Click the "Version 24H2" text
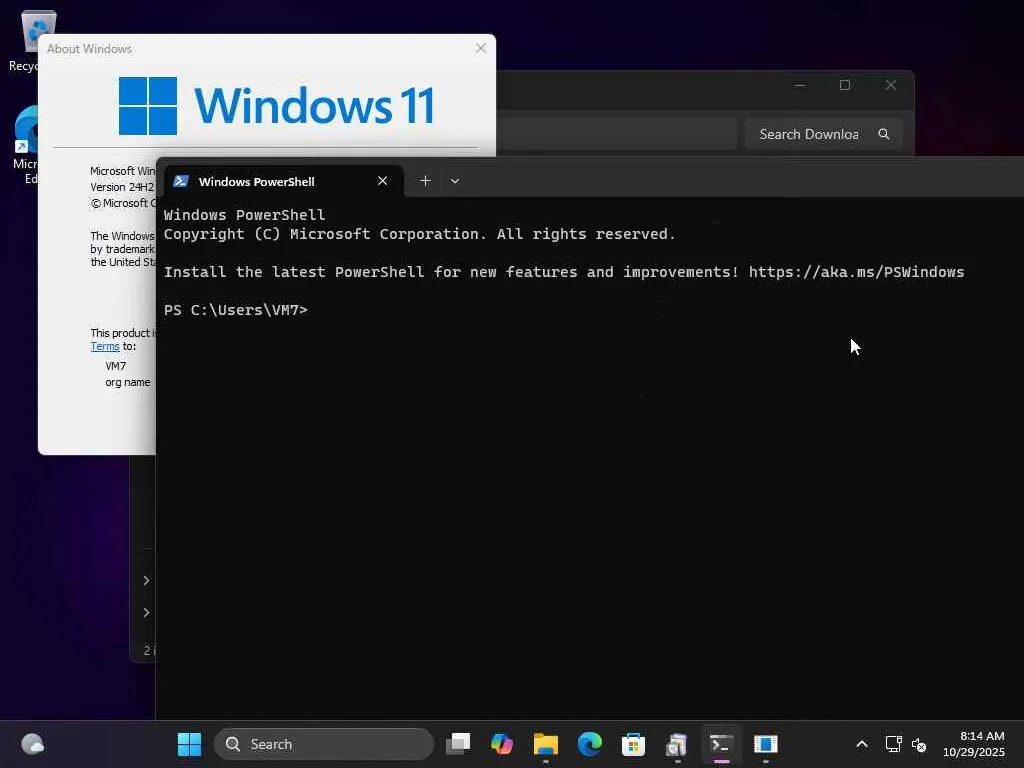The image size is (1024, 768). [x=122, y=187]
